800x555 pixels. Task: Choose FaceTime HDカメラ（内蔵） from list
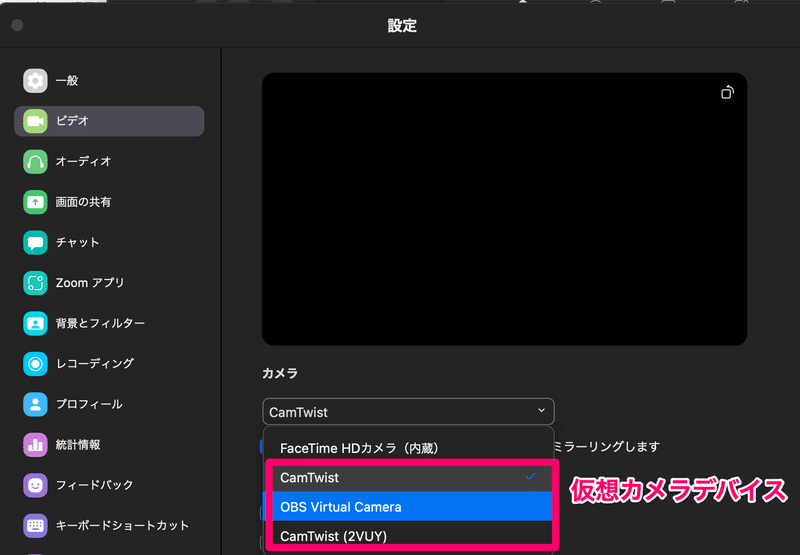coord(408,448)
